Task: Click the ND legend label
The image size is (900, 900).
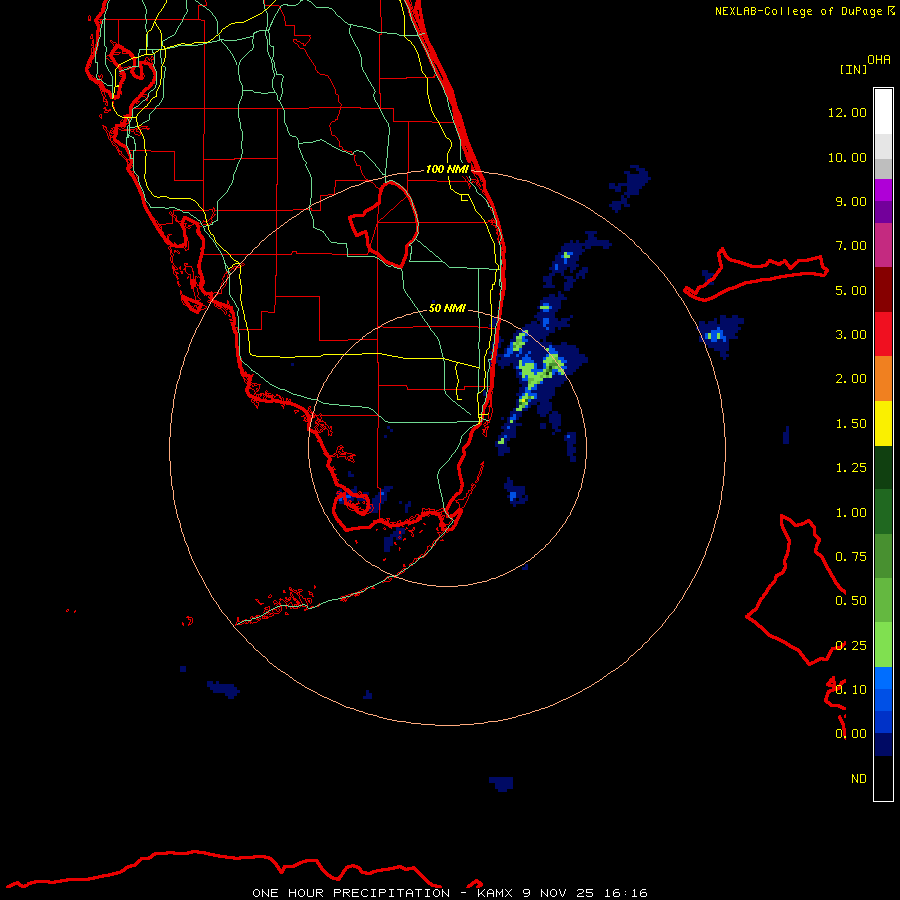Action: click(859, 779)
